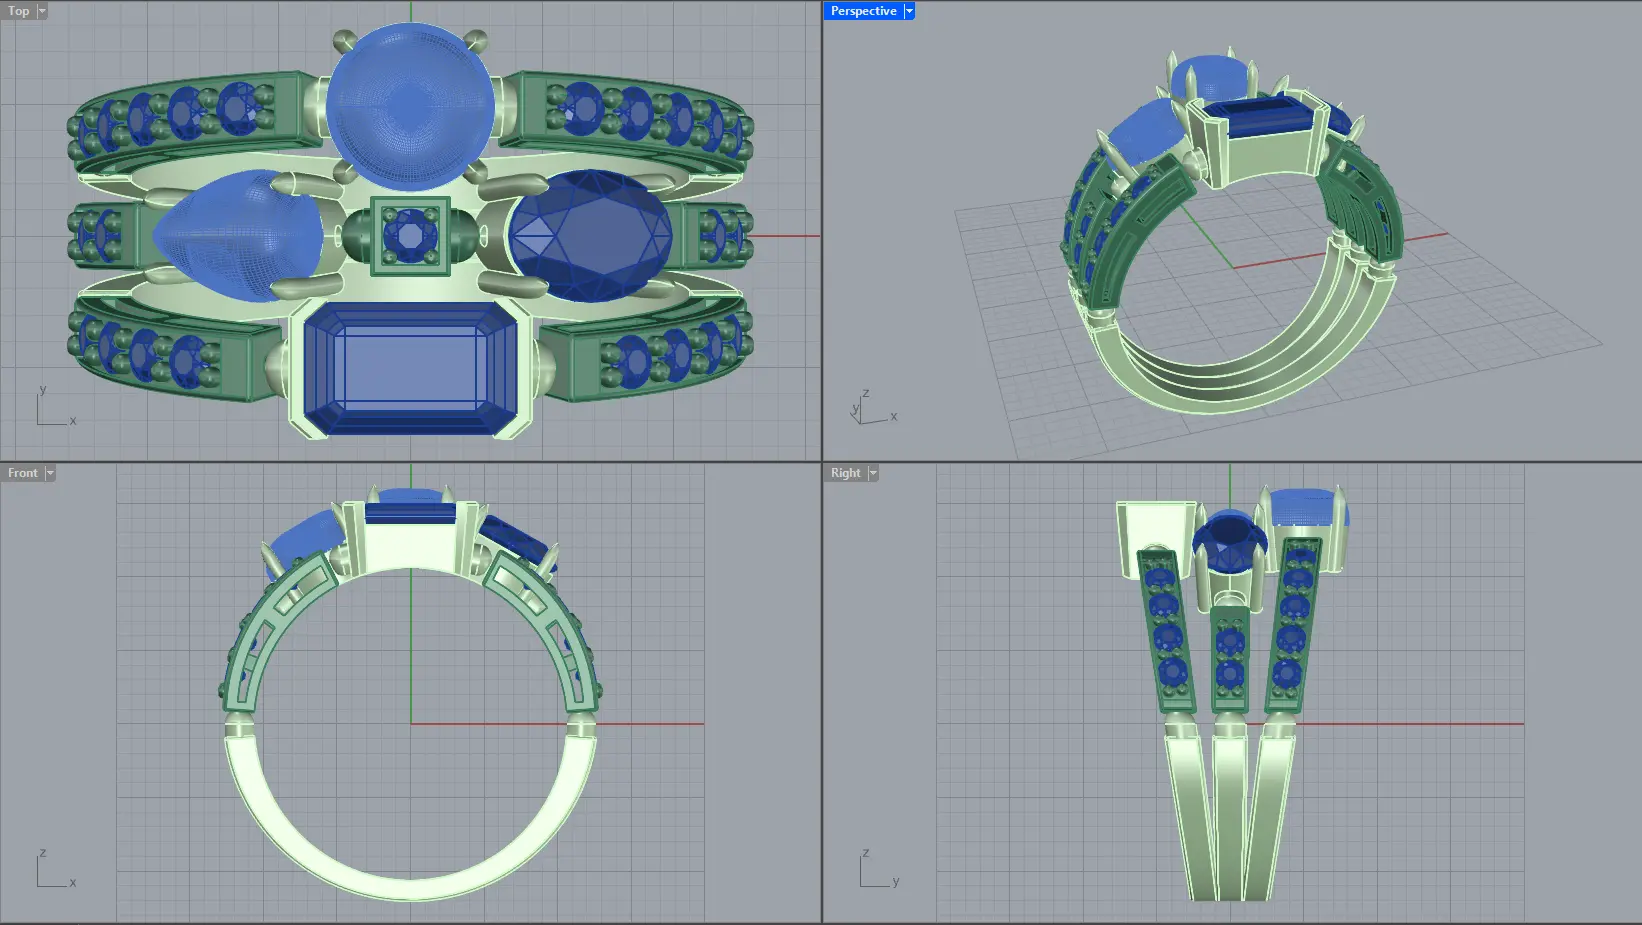Image resolution: width=1642 pixels, height=925 pixels.
Task: Select the large round gem in Top view
Action: [410, 106]
